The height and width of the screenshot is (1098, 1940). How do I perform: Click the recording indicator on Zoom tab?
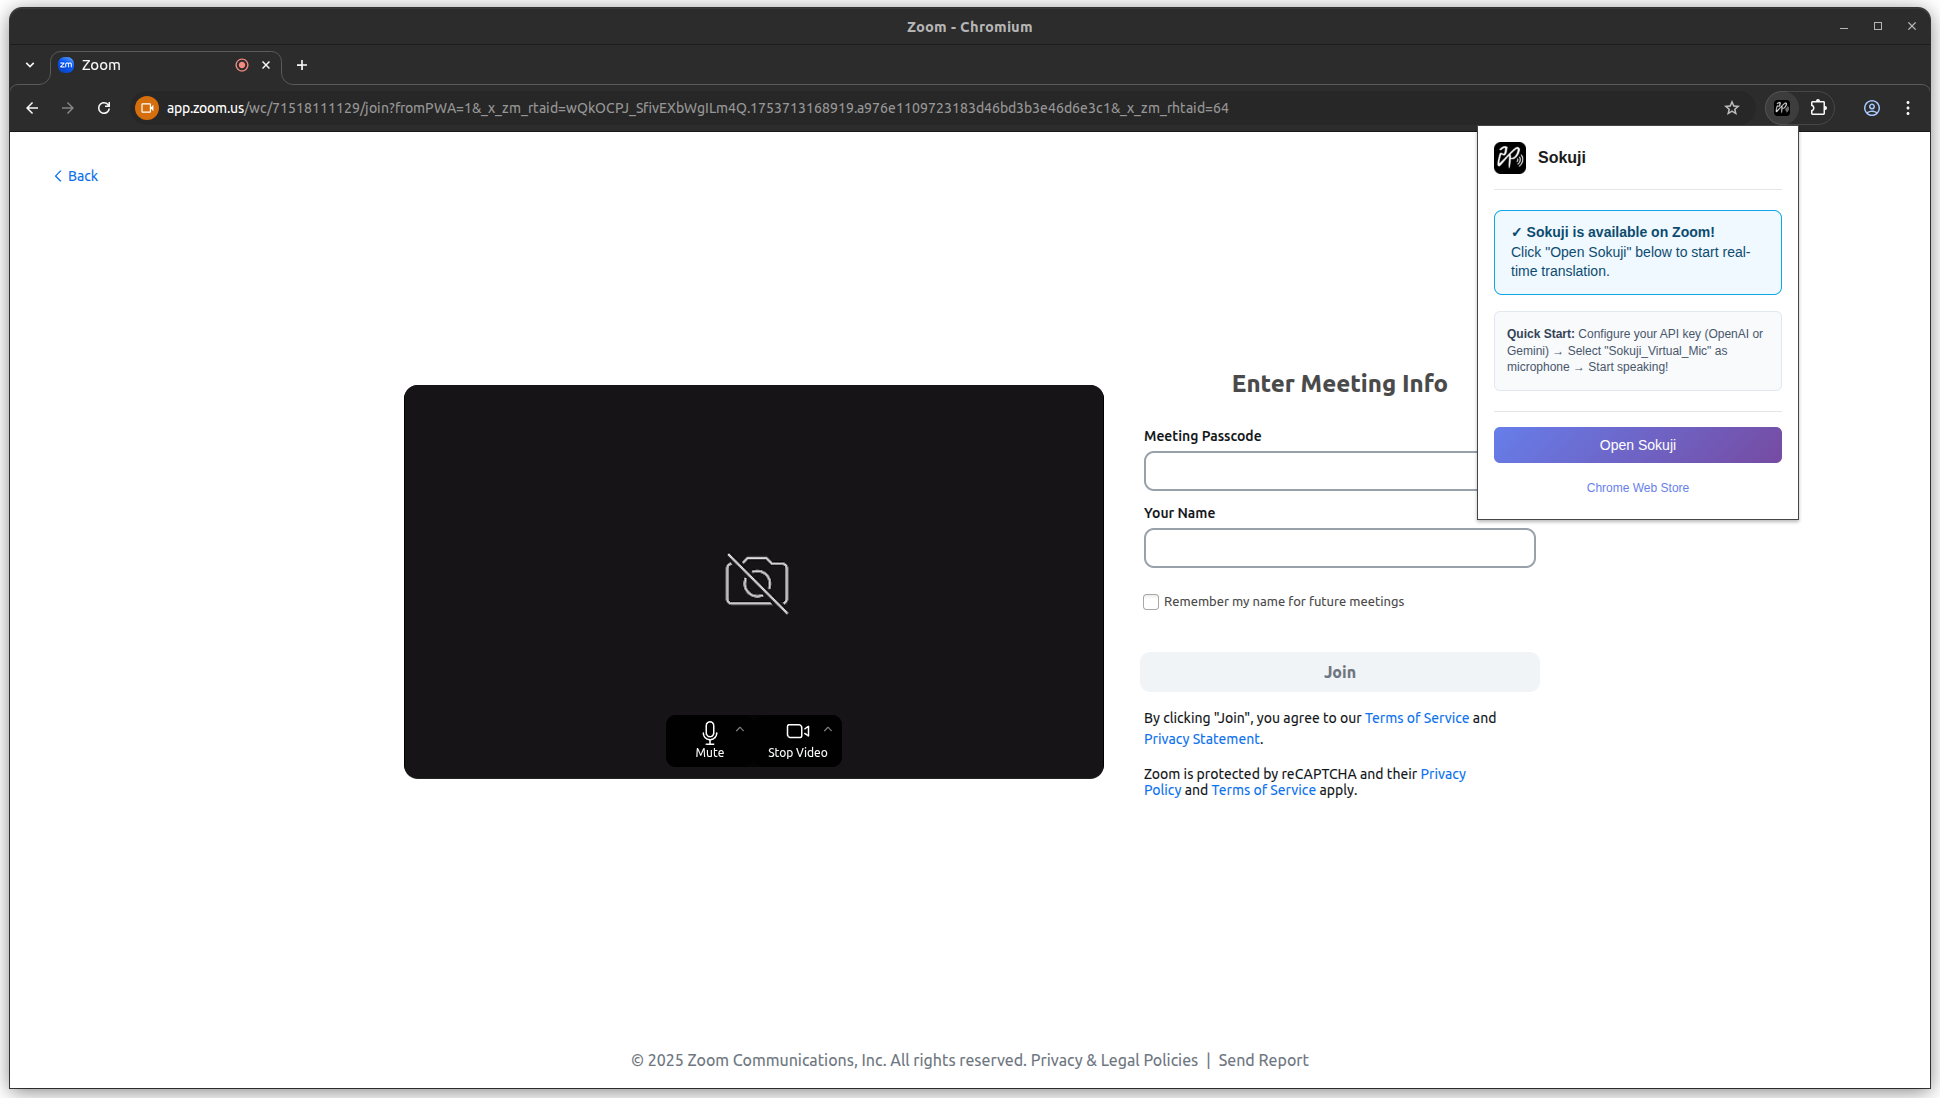coord(241,65)
